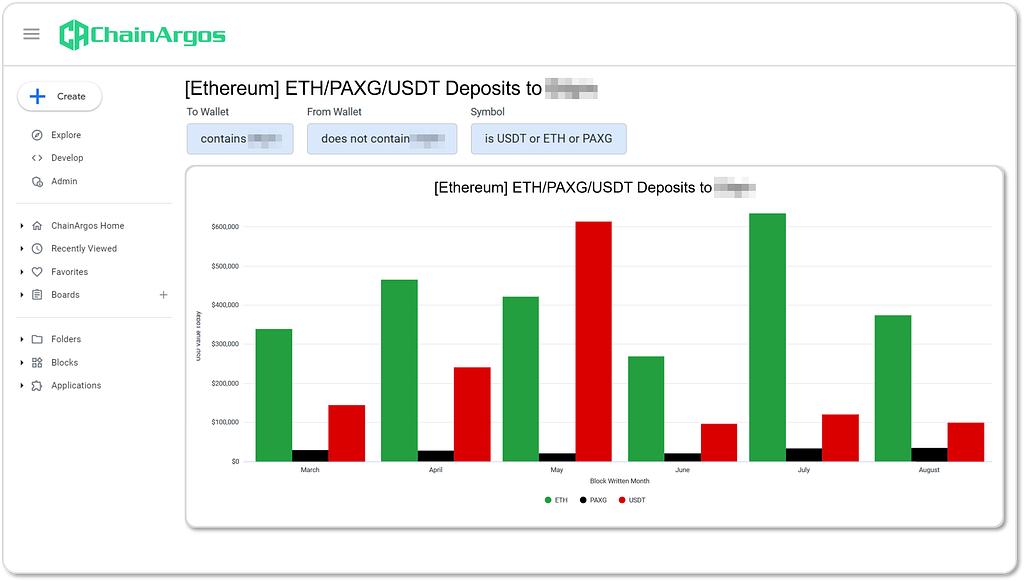Click the Admin icon
Screen dimensions: 1024x581
[x=37, y=181]
